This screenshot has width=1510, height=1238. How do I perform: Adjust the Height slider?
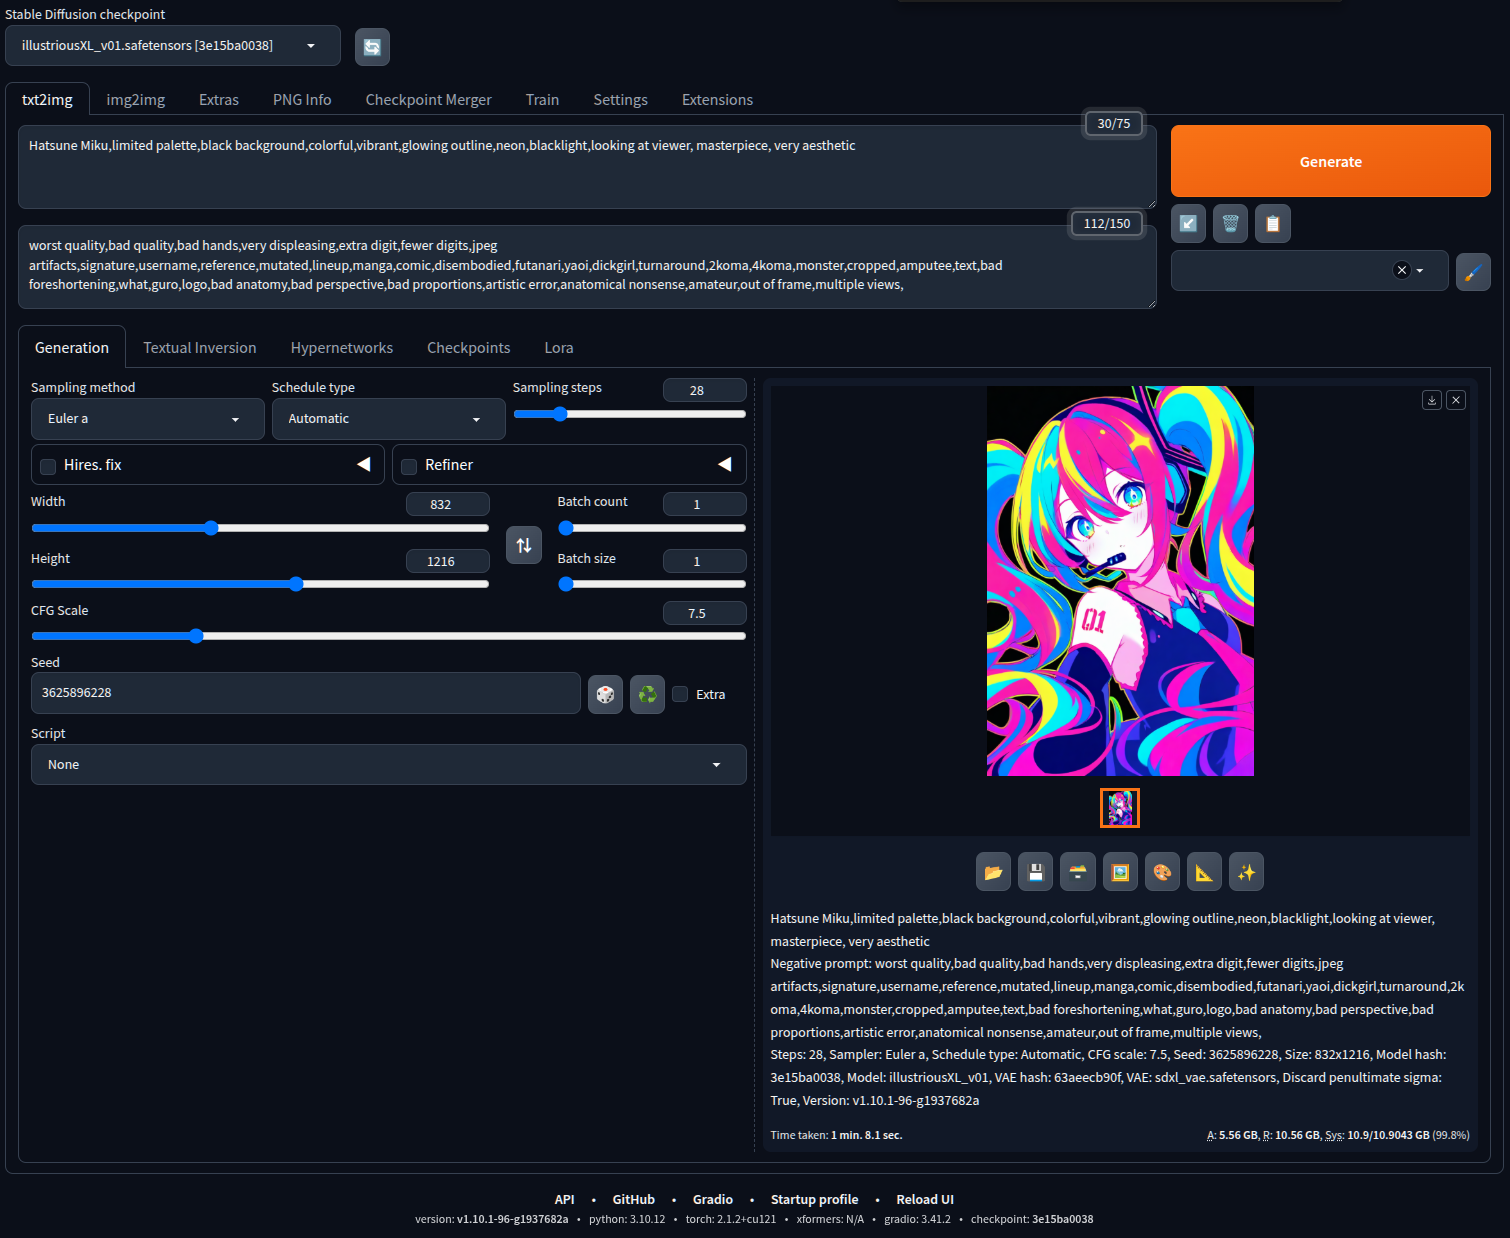pos(260,584)
